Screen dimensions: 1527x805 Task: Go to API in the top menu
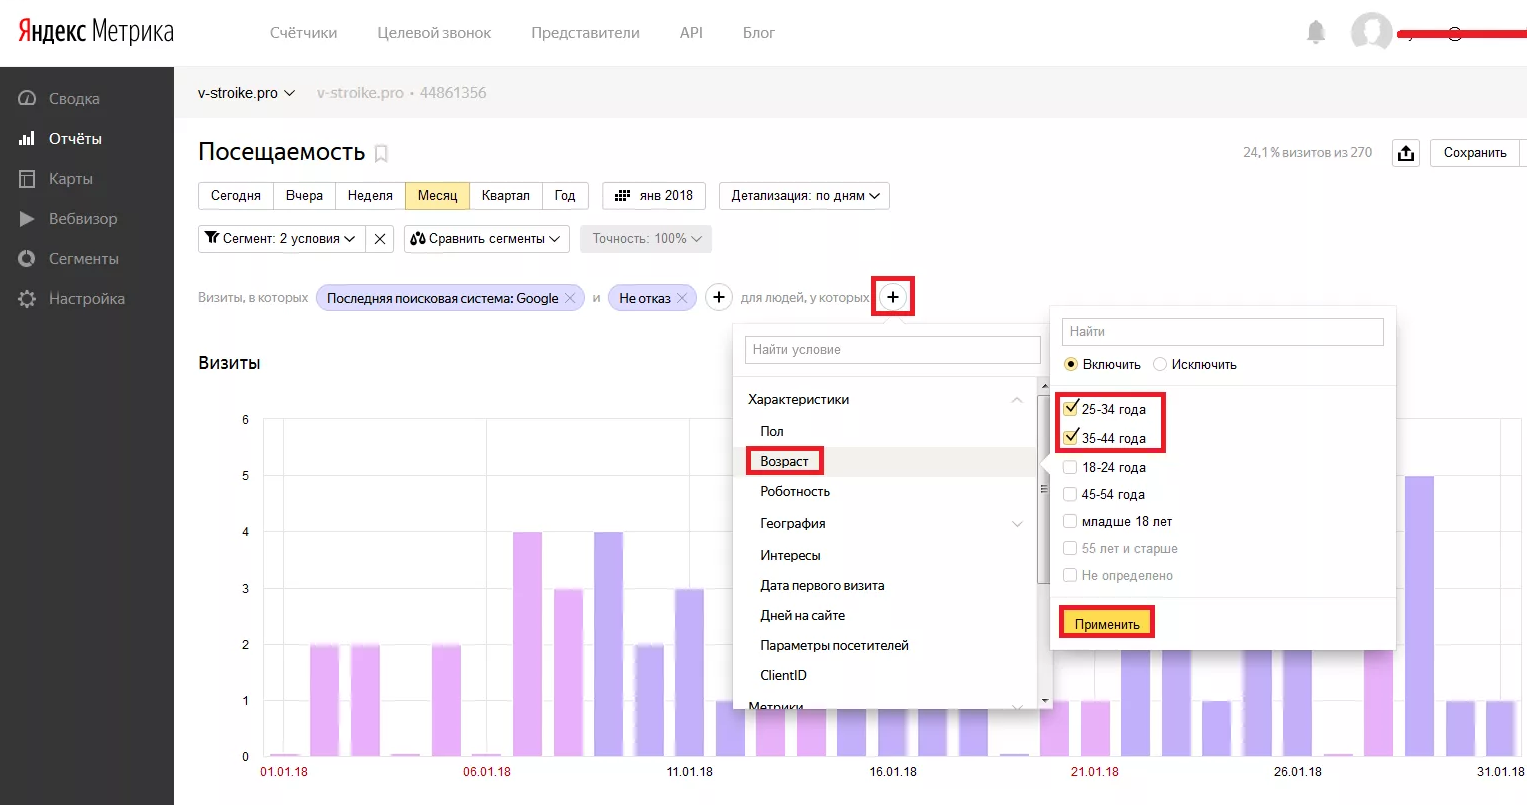tap(691, 33)
